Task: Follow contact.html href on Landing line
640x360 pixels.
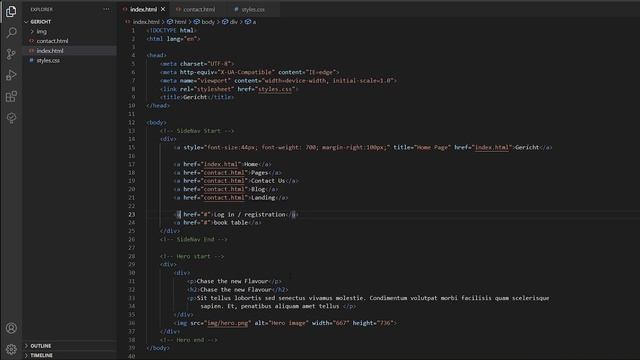Action: coord(224,198)
